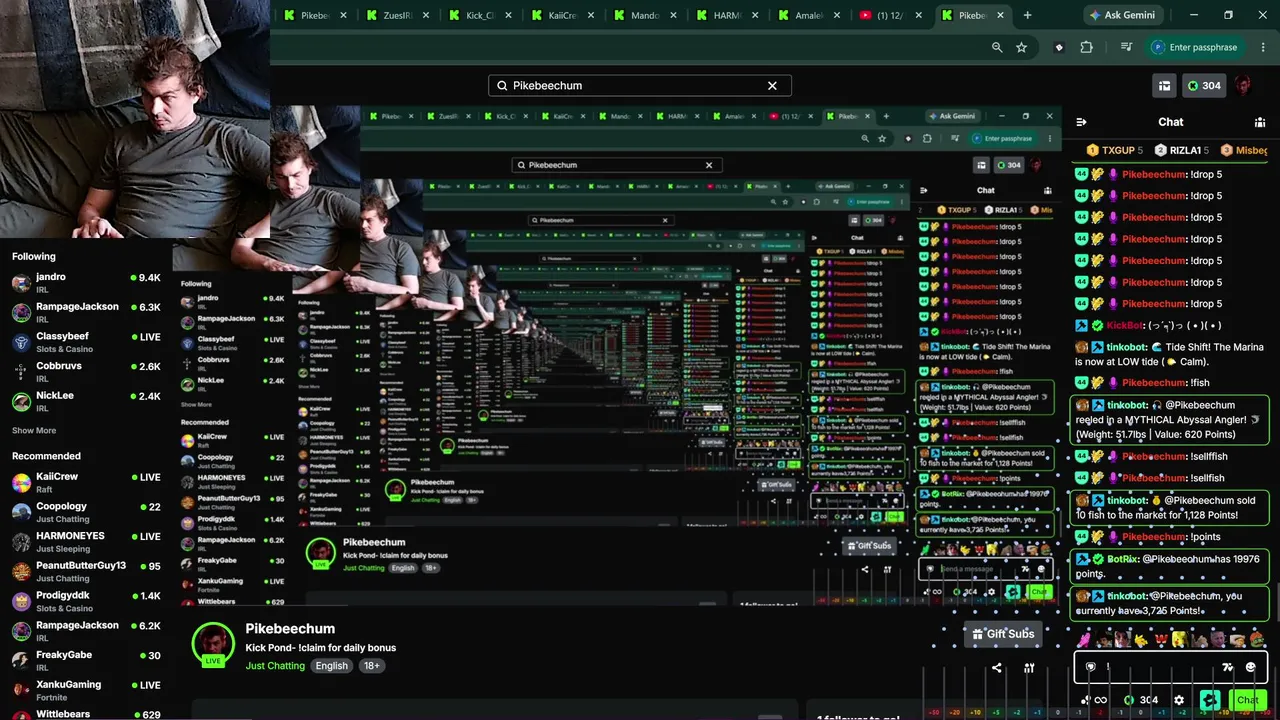Viewport: 1280px width, 720px height.
Task: Clear the Pikebeechum search with the X
Action: pyautogui.click(x=772, y=85)
